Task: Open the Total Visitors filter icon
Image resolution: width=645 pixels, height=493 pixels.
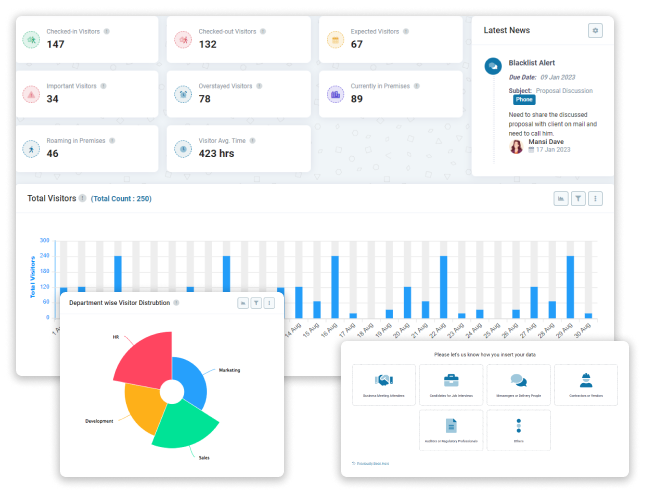Action: [578, 199]
